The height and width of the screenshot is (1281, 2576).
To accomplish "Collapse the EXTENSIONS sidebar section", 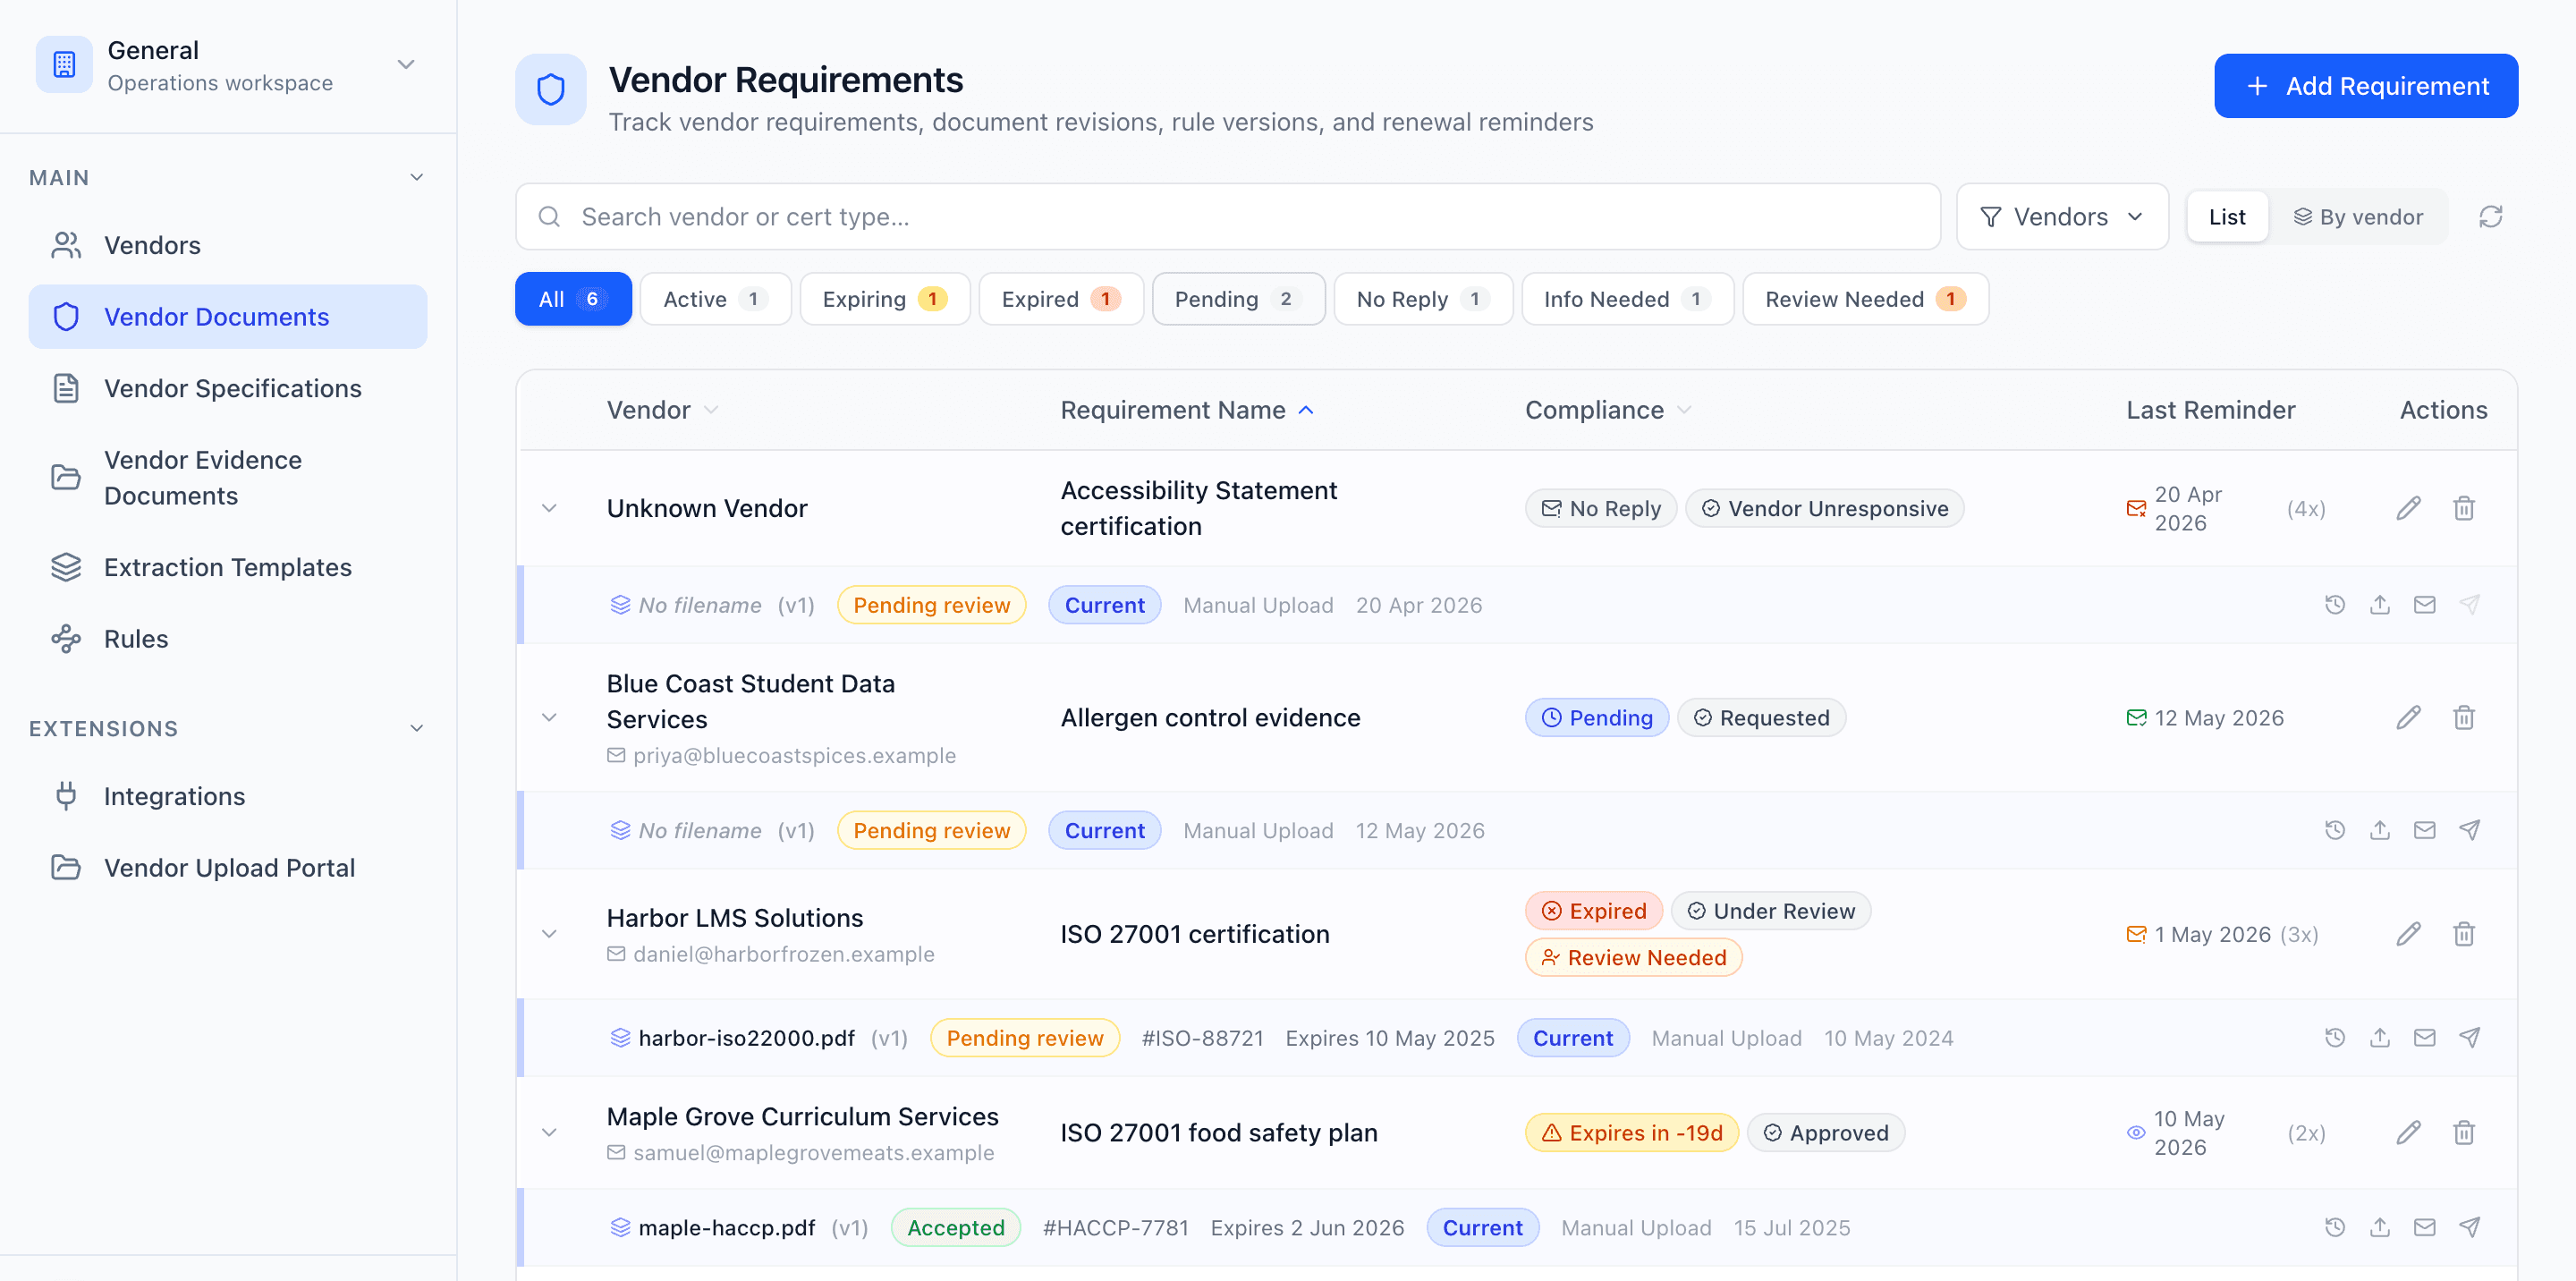I will pyautogui.click(x=417, y=728).
